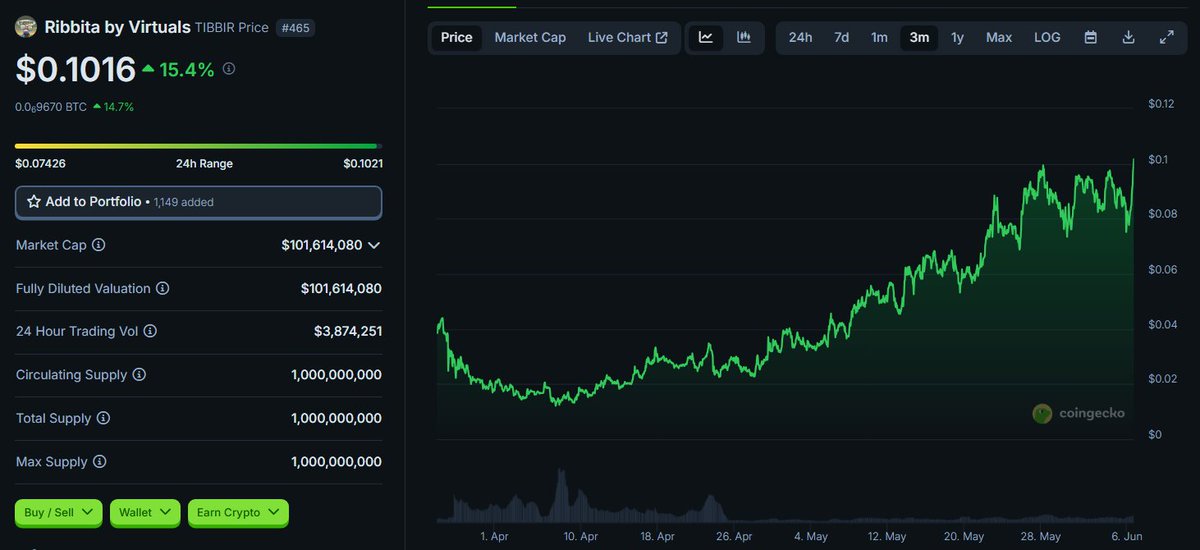Open the Wallet dropdown
Image resolution: width=1200 pixels, height=550 pixels.
[145, 512]
